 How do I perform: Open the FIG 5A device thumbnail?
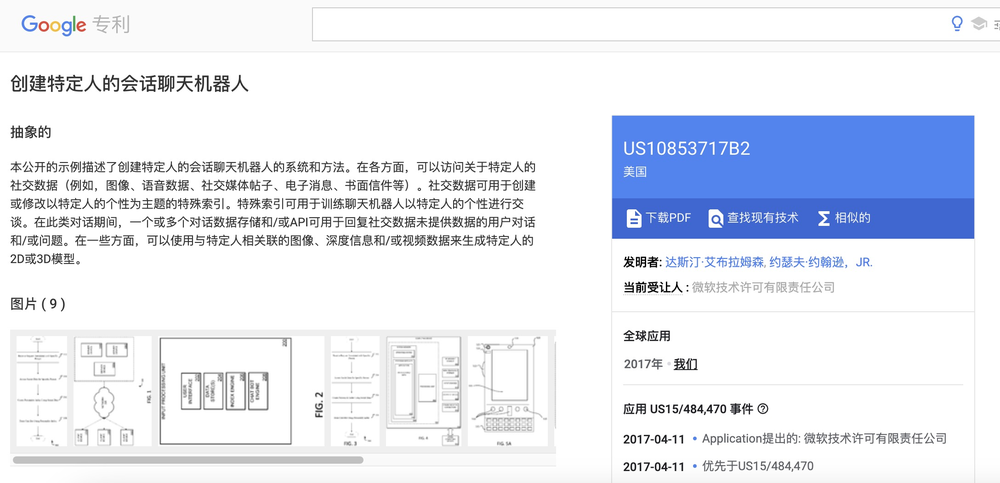508,391
